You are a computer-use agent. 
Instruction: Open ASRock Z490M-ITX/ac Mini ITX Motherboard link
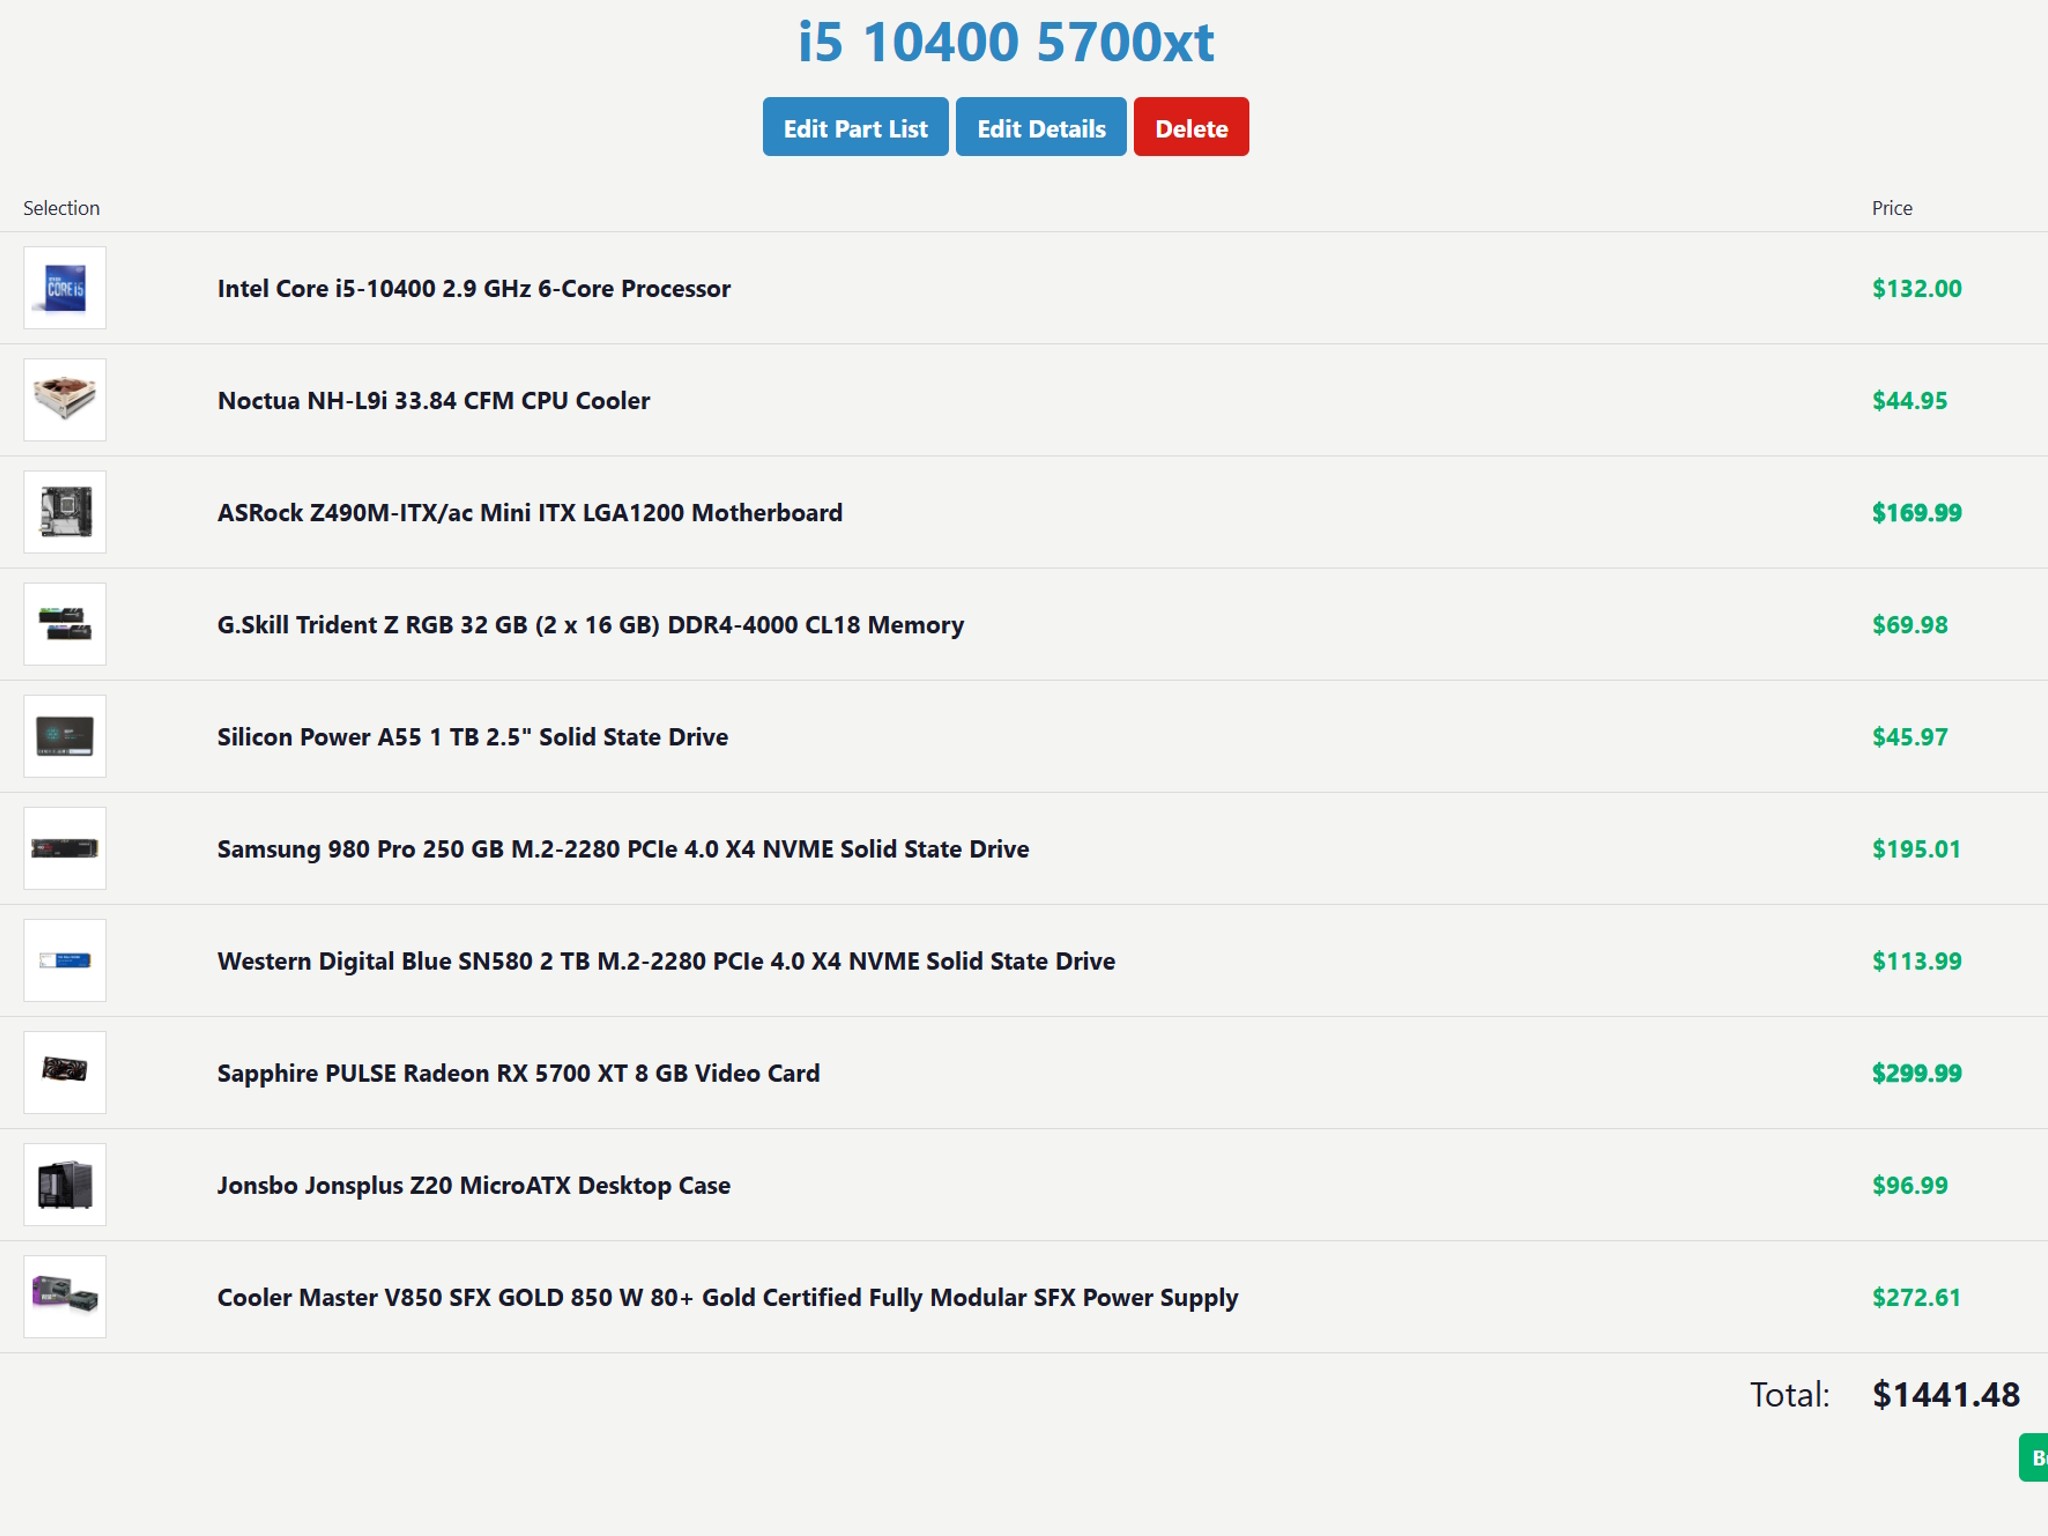coord(530,513)
